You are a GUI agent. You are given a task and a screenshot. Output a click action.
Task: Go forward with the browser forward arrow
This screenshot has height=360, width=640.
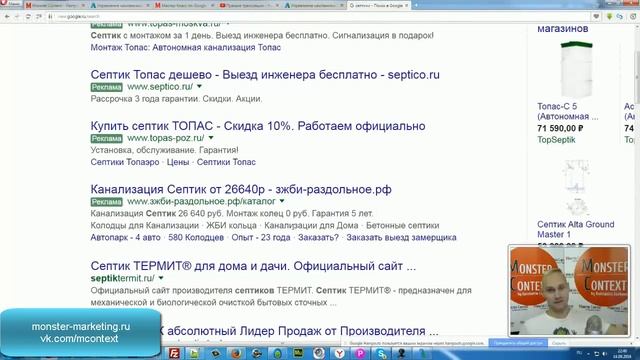[17, 17]
